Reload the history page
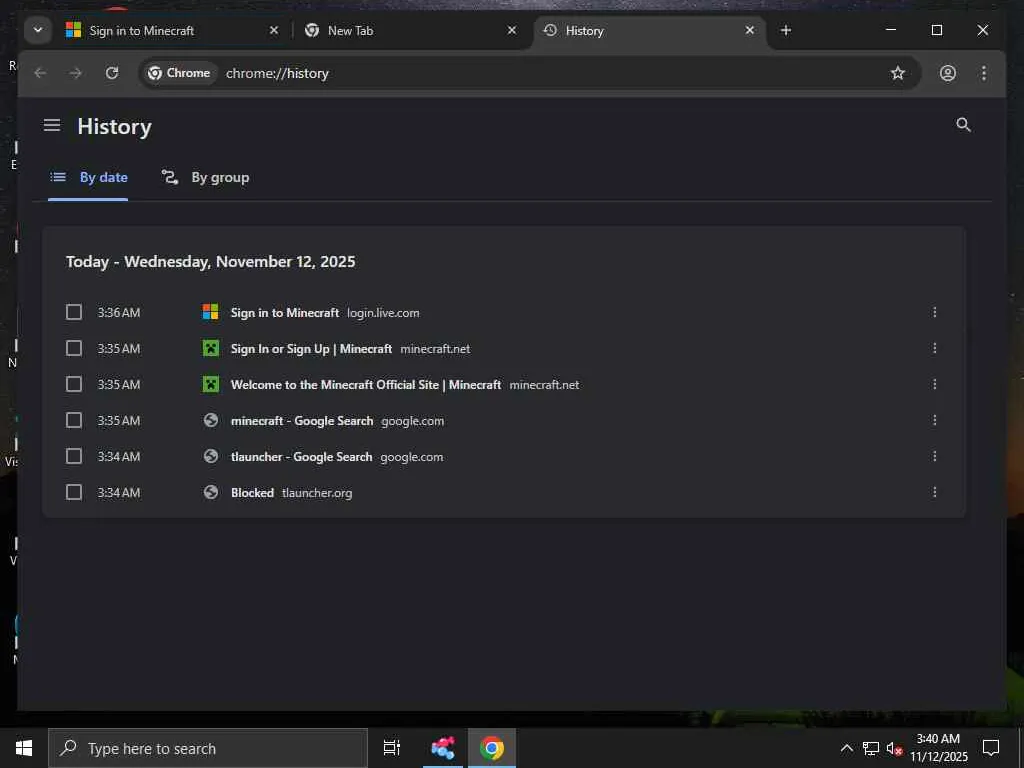Viewport: 1024px width, 768px height. click(x=112, y=73)
